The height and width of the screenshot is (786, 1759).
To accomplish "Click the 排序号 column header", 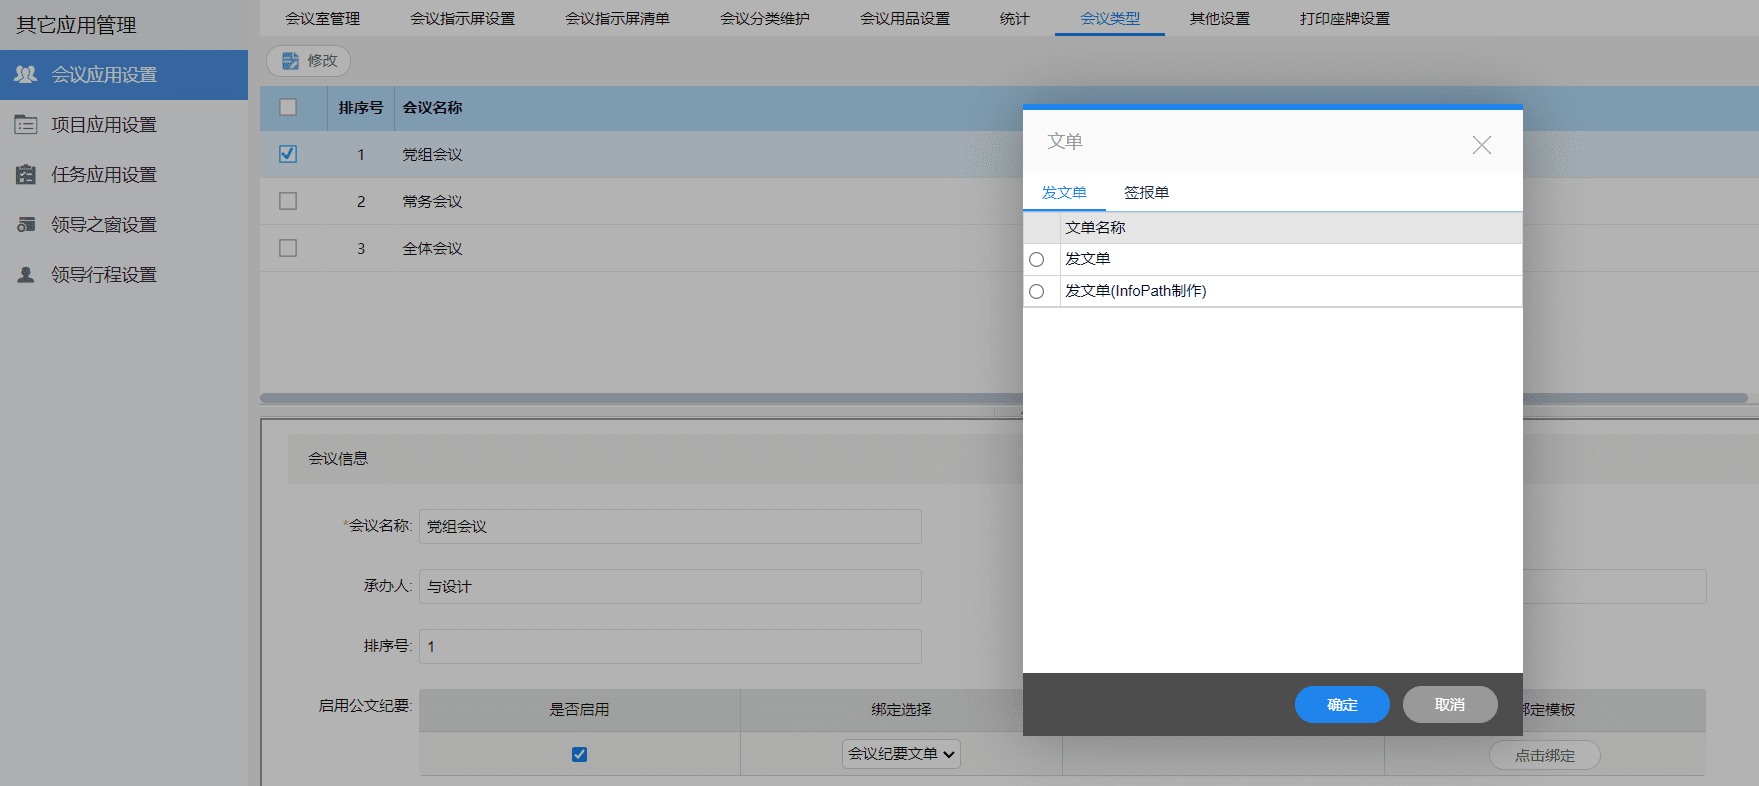I will pos(360,107).
